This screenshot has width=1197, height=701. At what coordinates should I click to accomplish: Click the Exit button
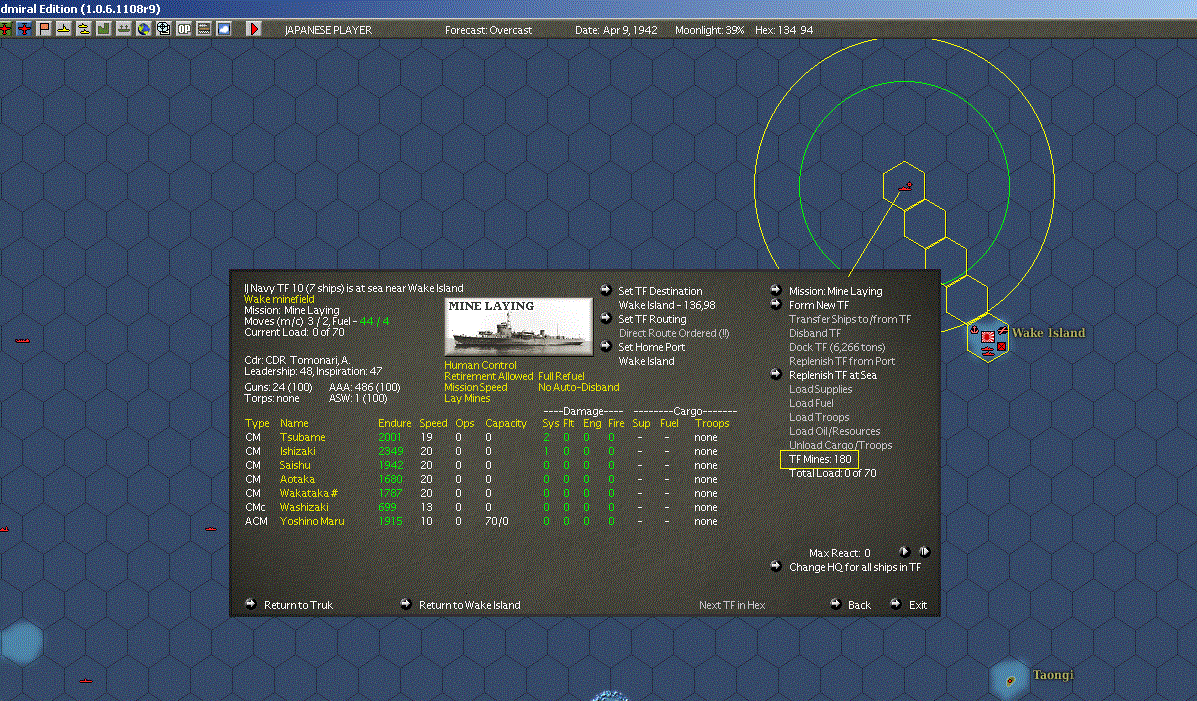[x=918, y=605]
